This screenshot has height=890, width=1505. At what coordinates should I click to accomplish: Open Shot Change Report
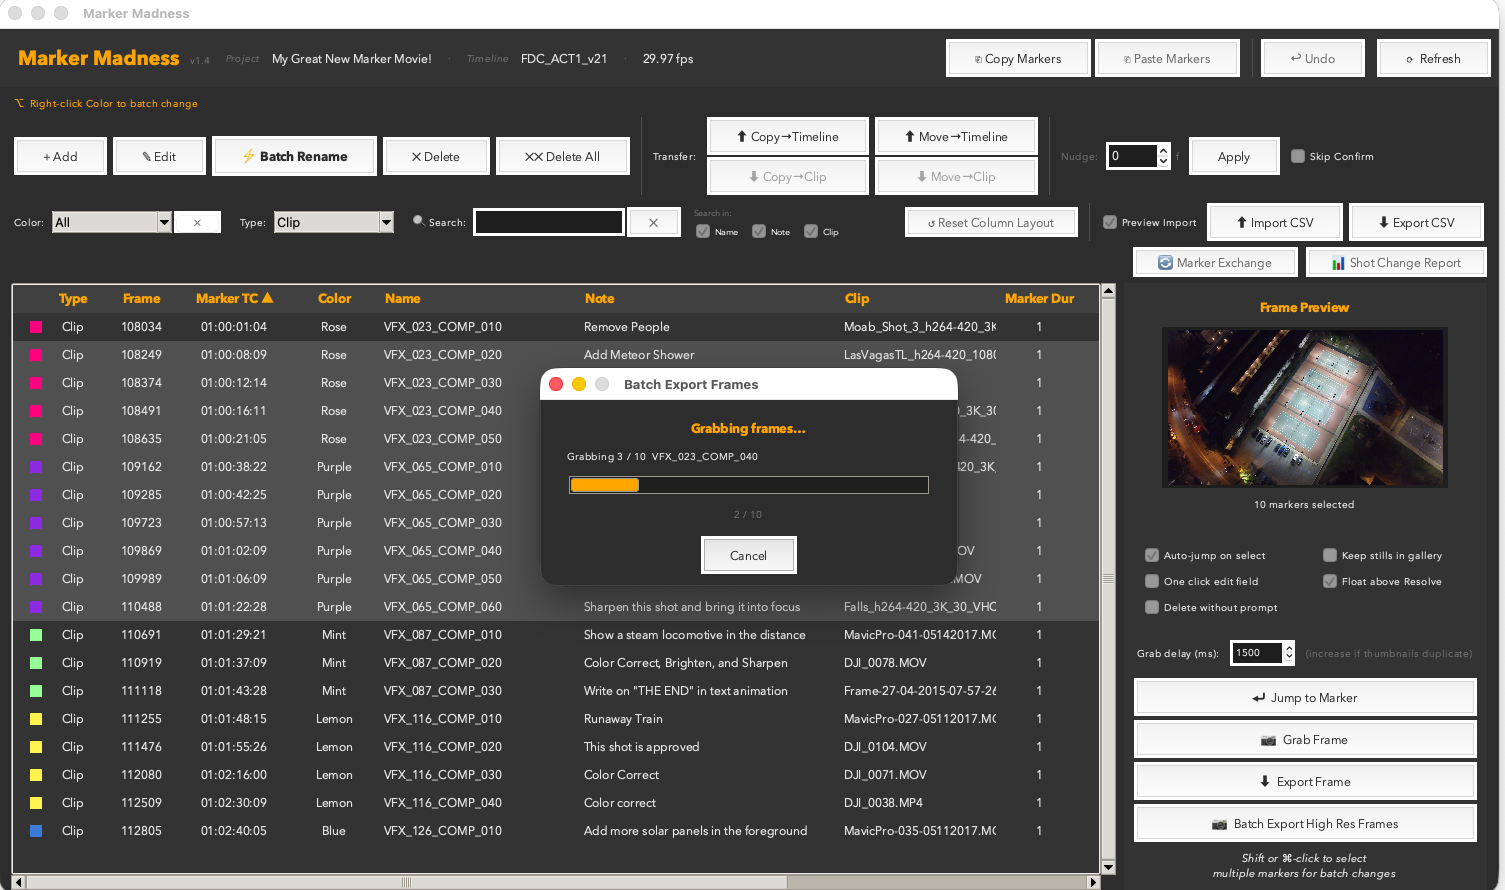1396,262
